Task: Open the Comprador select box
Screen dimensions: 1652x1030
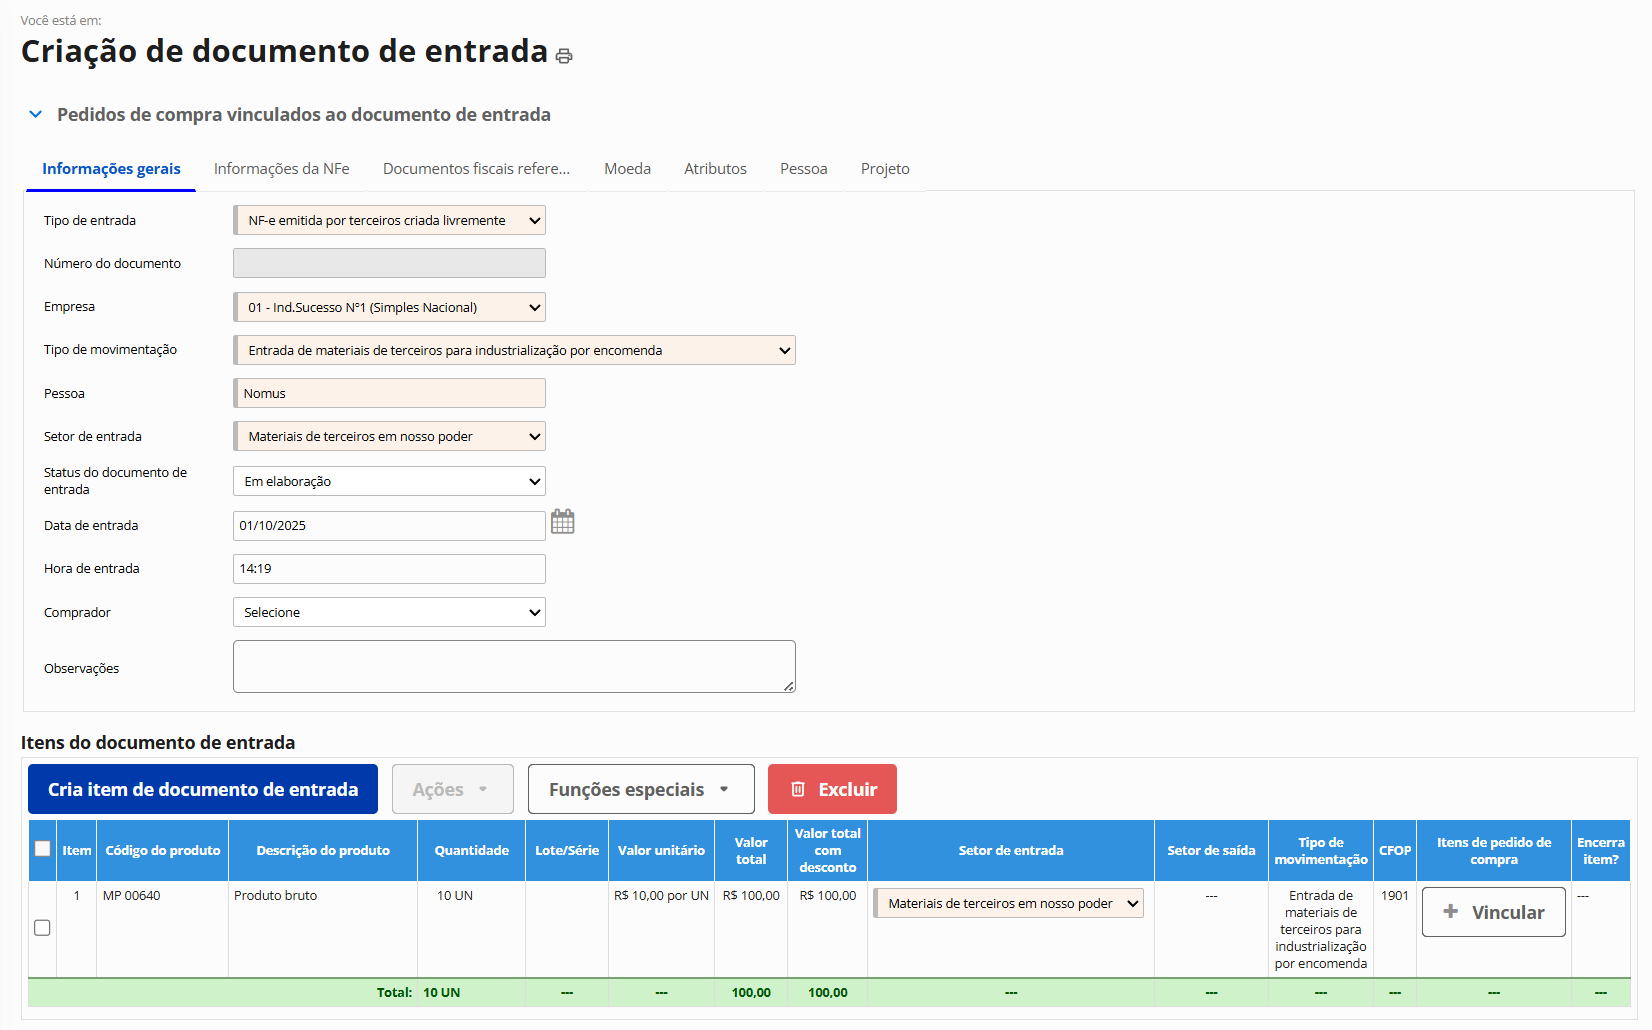Action: click(x=390, y=612)
